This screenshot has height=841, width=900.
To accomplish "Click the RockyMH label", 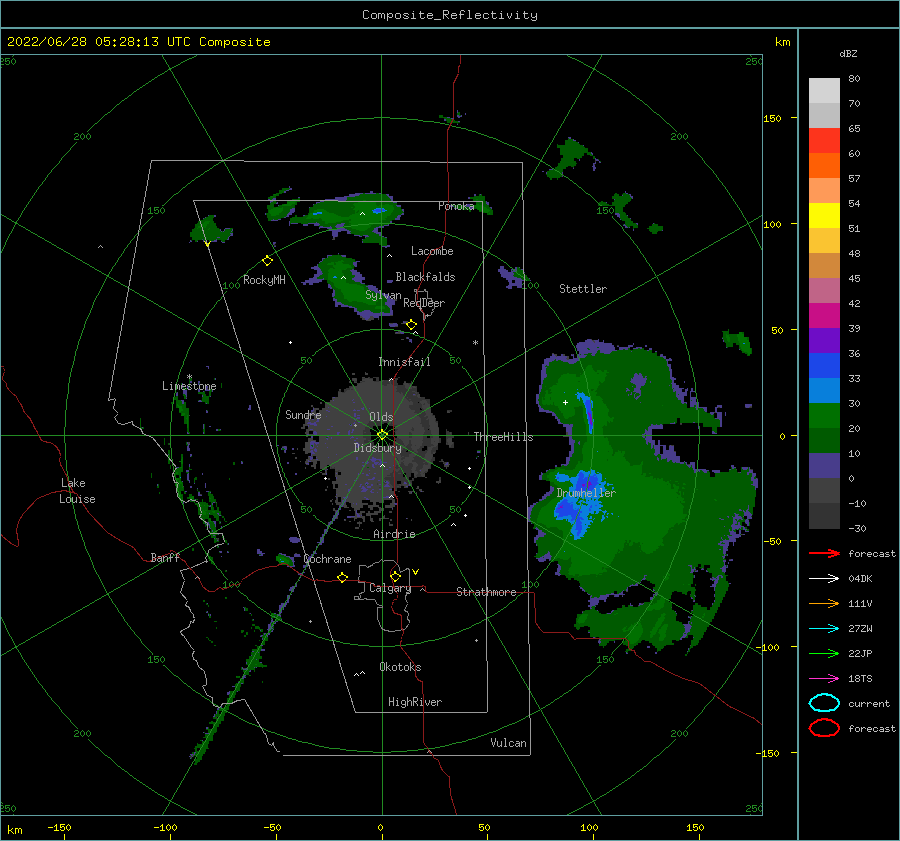I will pyautogui.click(x=264, y=280).
